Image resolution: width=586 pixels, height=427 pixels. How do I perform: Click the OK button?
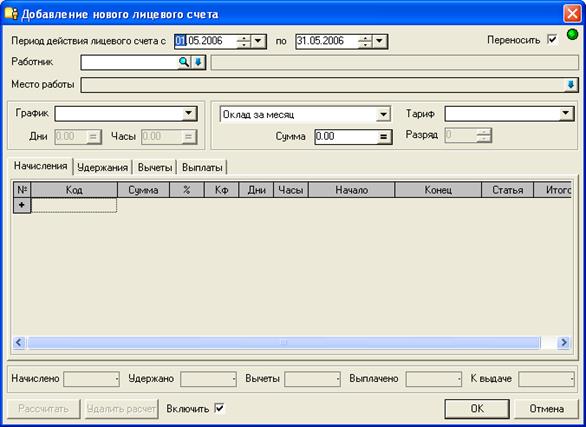[x=477, y=409]
